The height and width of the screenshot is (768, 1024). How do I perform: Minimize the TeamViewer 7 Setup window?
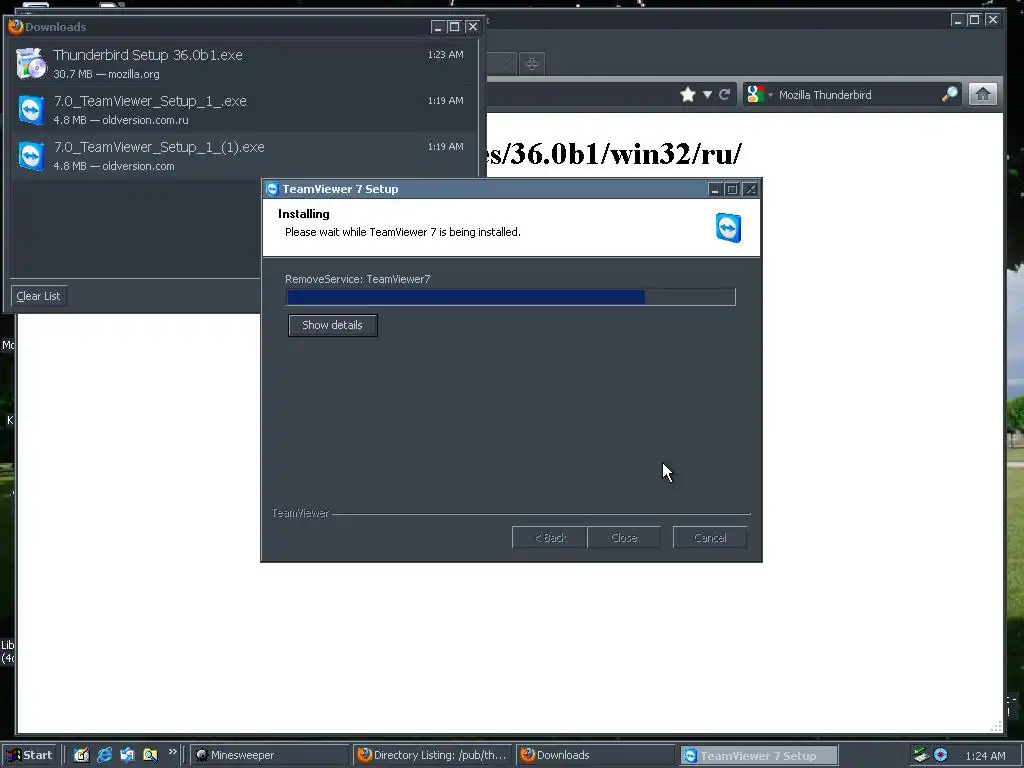tap(715, 189)
